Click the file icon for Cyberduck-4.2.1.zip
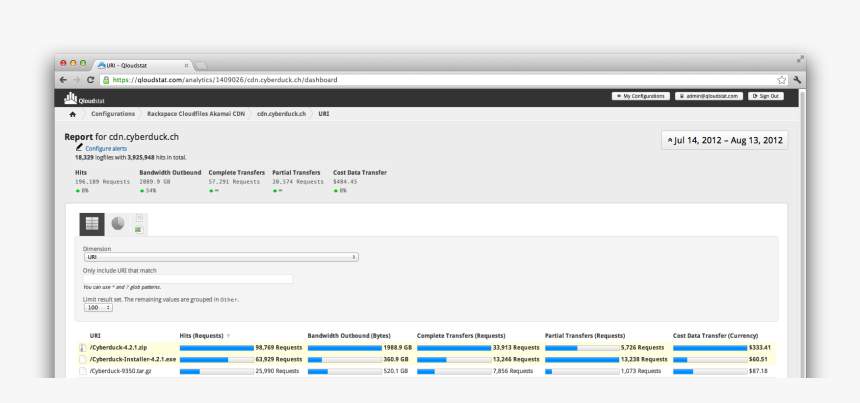The width and height of the screenshot is (860, 403). (x=83, y=348)
